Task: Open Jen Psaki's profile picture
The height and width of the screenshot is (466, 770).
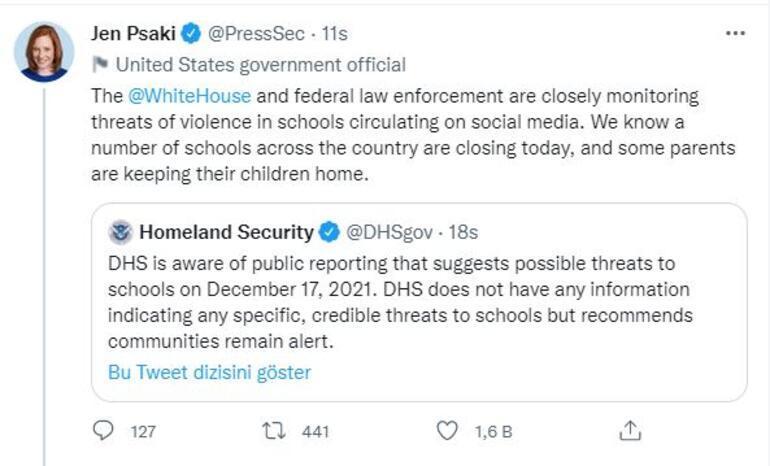Action: click(x=44, y=50)
